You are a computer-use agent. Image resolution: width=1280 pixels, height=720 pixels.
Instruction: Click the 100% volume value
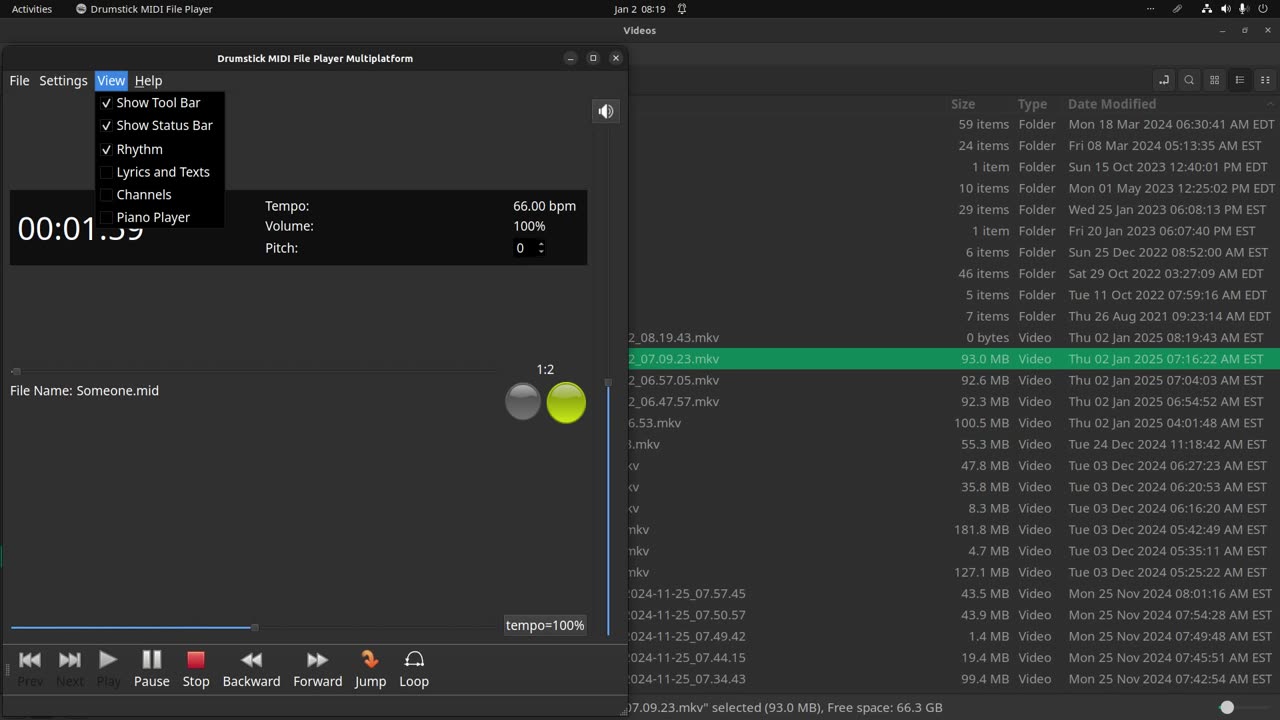coord(529,226)
